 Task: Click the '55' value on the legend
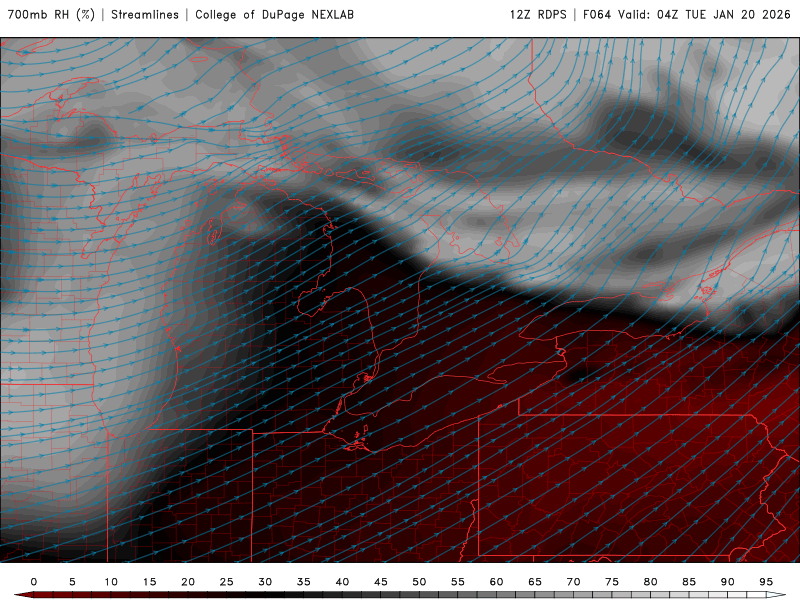pos(458,582)
